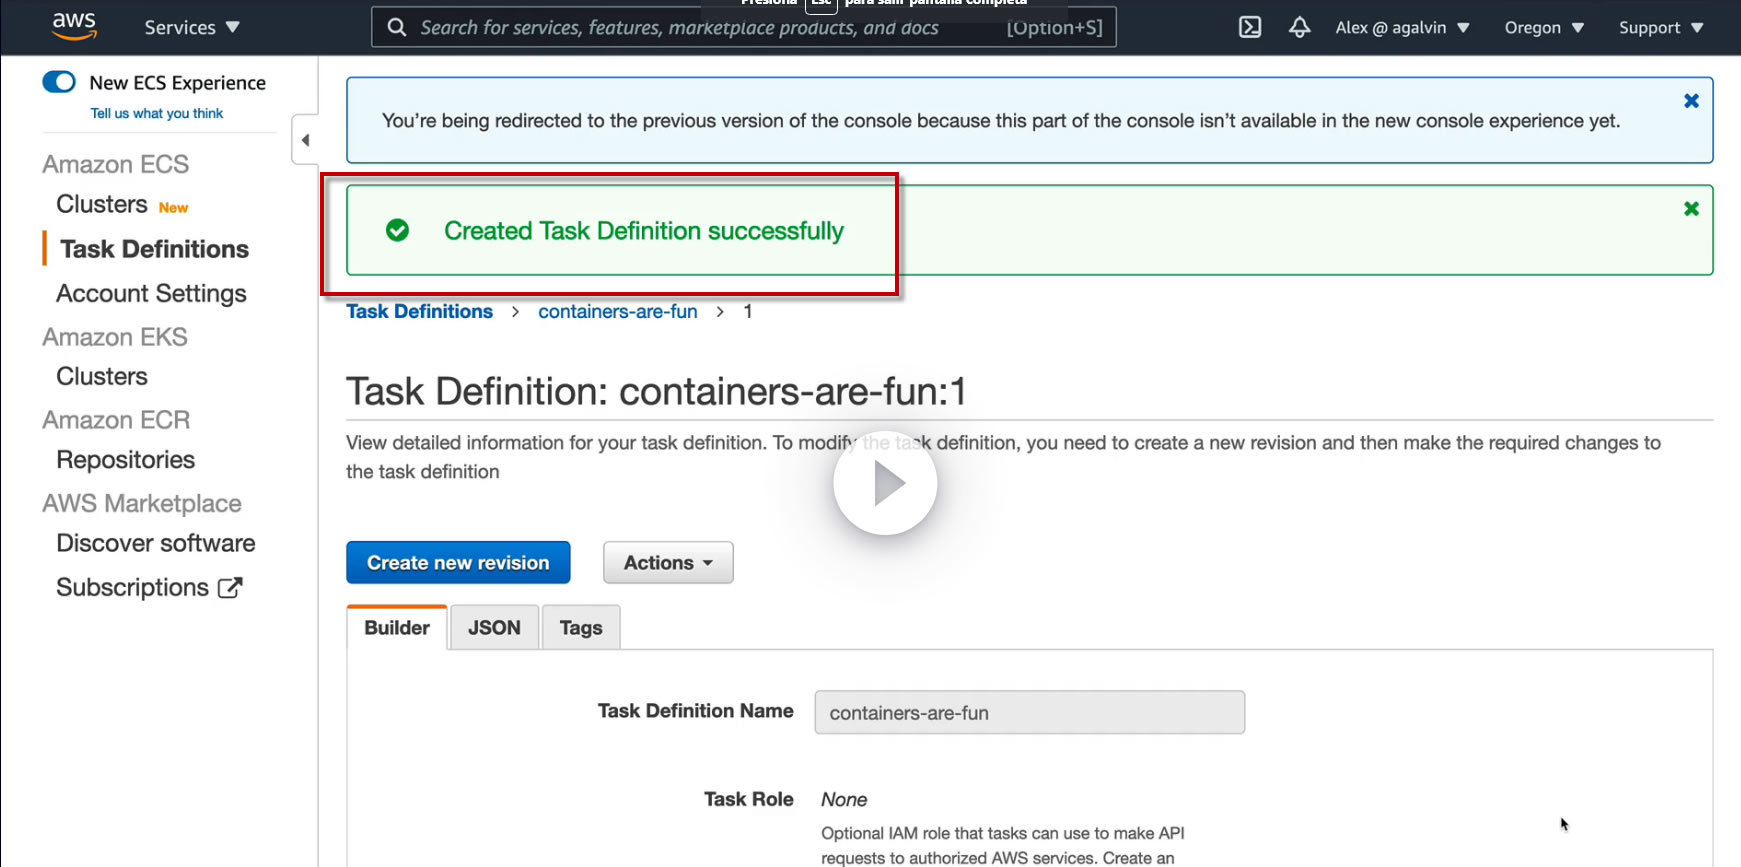Click the Task Definition Name field

pos(1029,713)
